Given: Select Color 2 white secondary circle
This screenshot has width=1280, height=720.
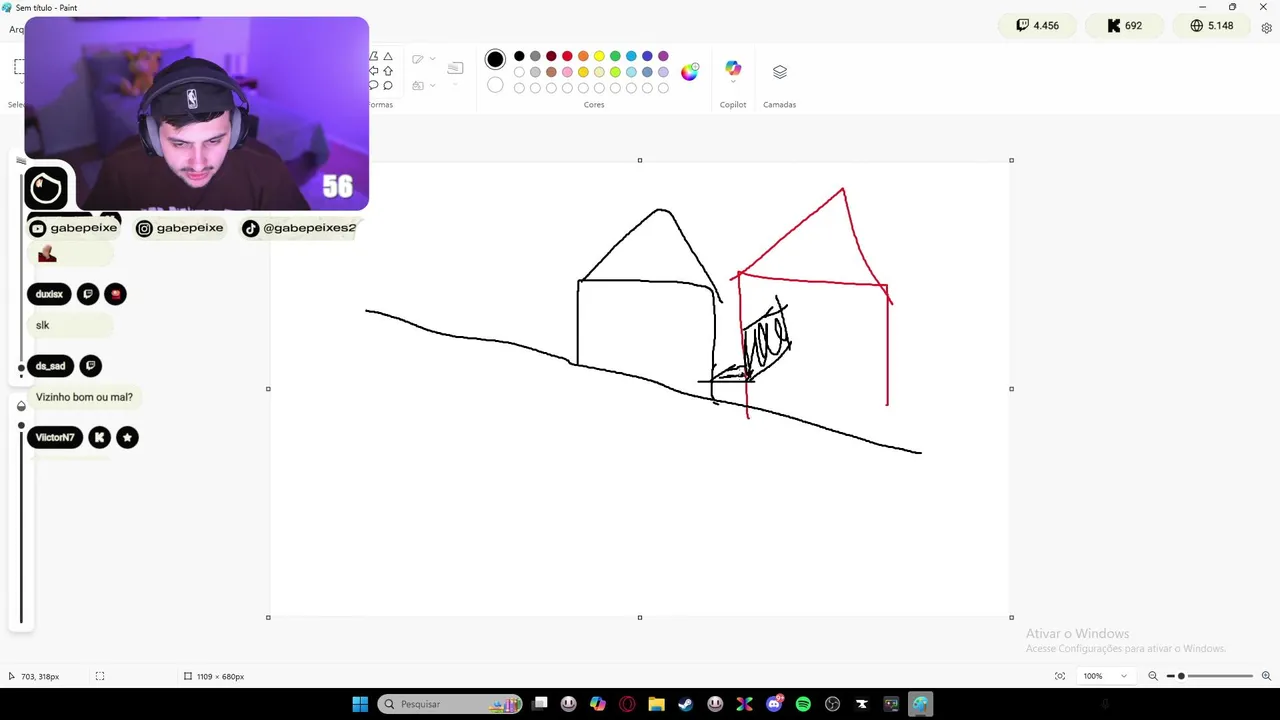Looking at the screenshot, I should click(495, 85).
